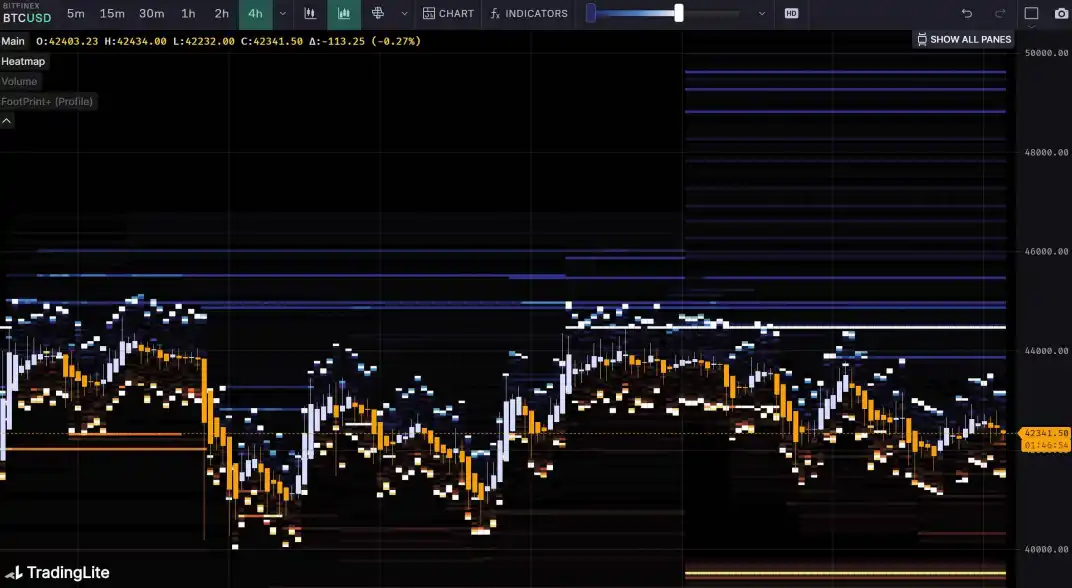The width and height of the screenshot is (1072, 588).
Task: Toggle the Heatmap layer visibility
Action: [23, 62]
